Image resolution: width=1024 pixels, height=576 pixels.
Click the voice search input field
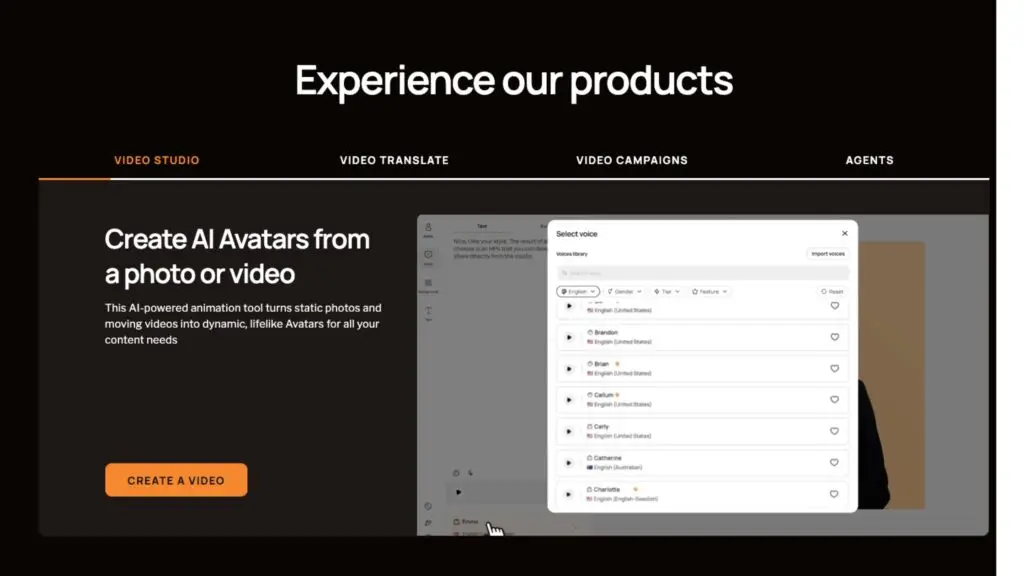tap(700, 272)
